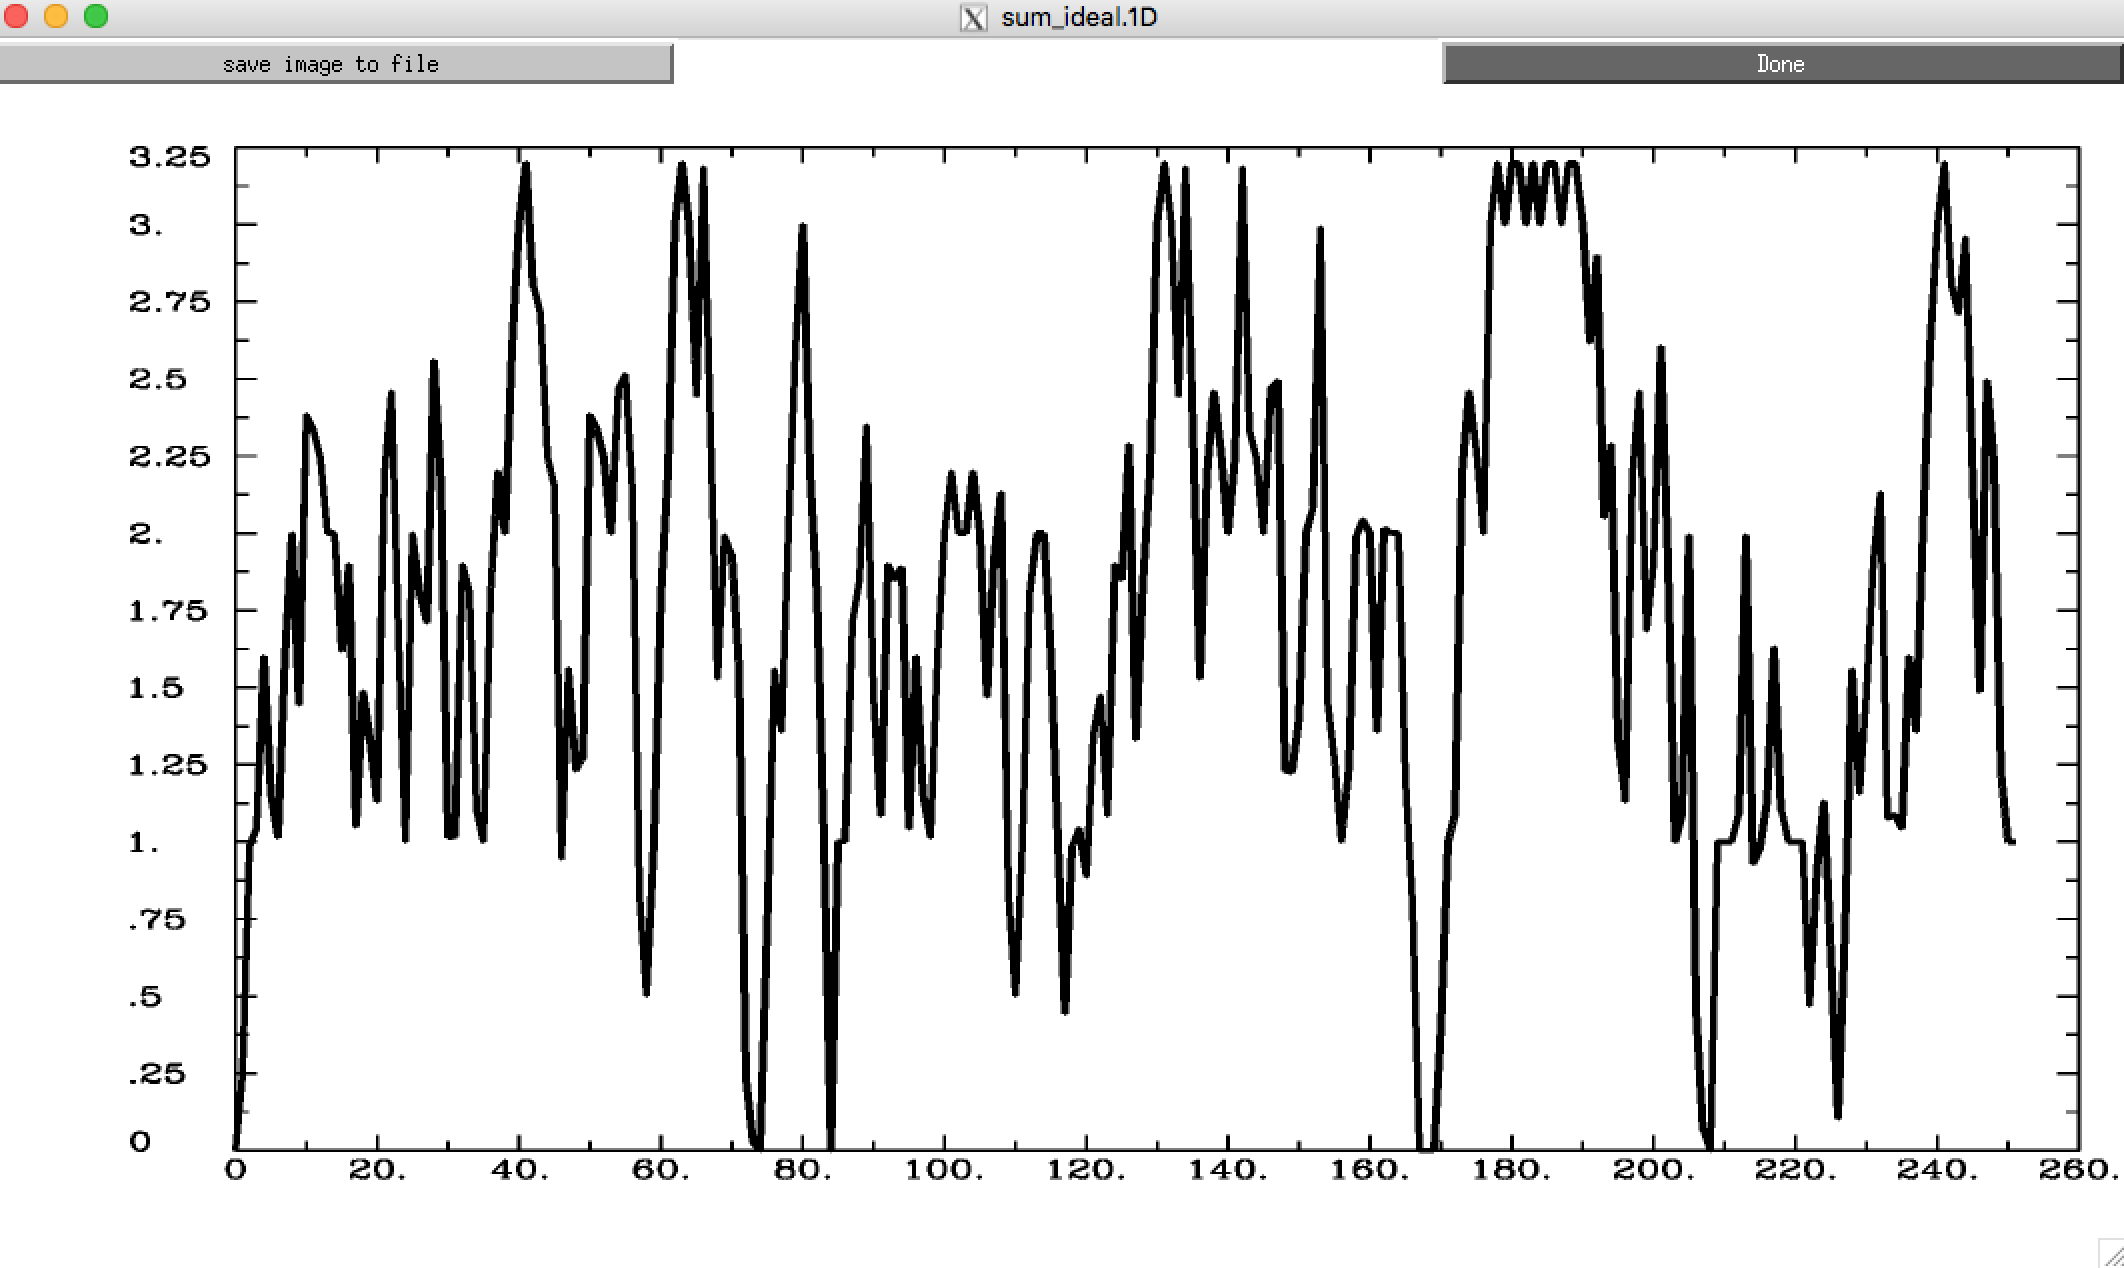Viewport: 2124px width, 1268px height.
Task: Click the x-axis label 20.
Action: click(377, 1169)
